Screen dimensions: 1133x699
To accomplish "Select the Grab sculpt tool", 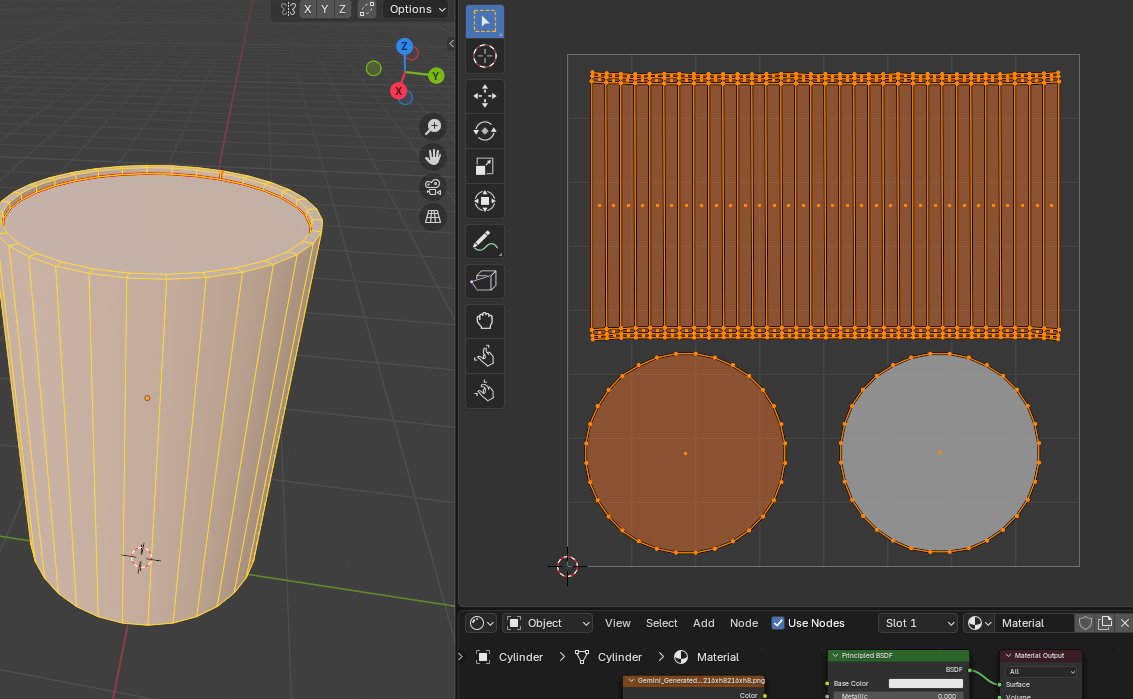I will 485,321.
